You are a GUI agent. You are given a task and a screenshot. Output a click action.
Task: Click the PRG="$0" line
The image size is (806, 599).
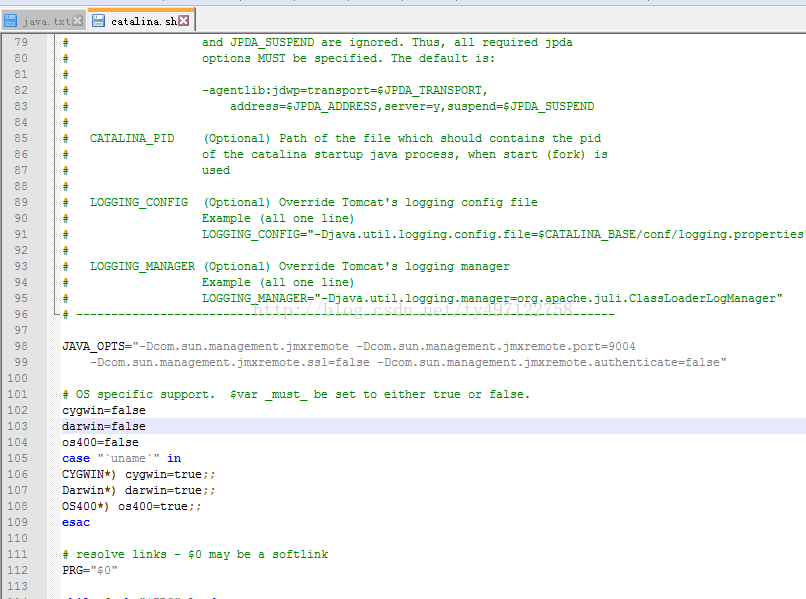(90, 570)
